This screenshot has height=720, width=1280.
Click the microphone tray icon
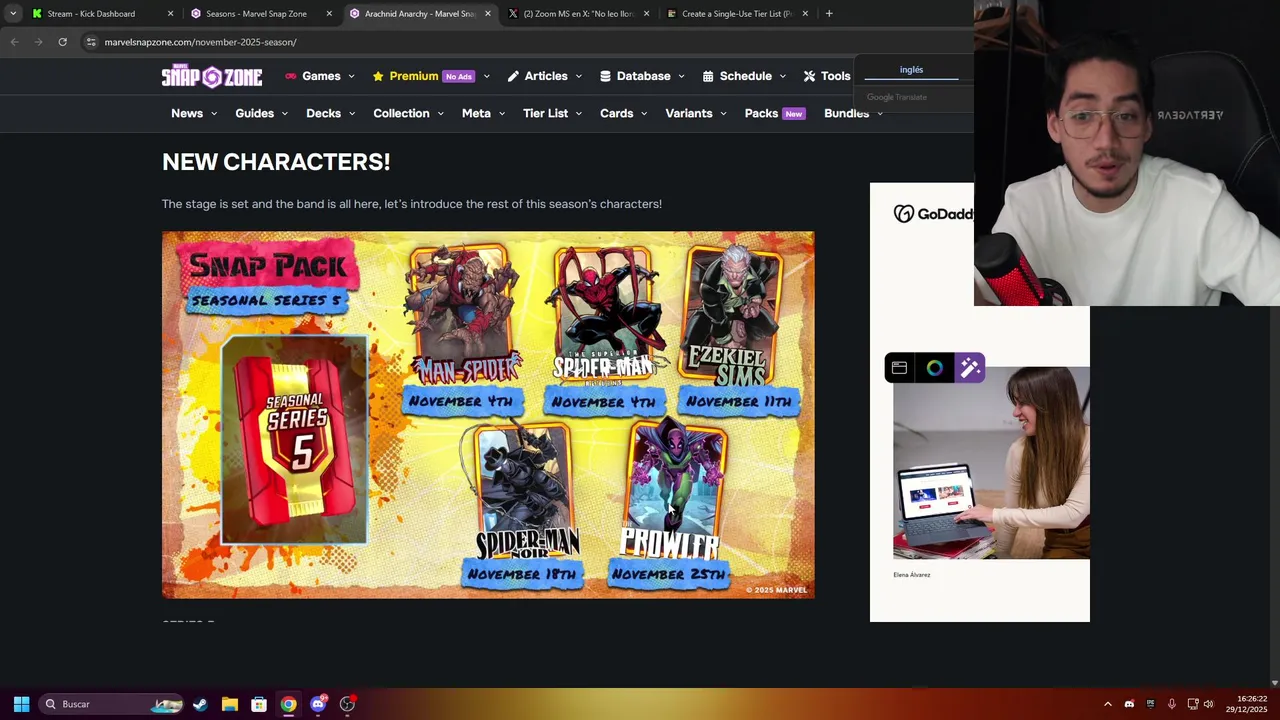click(1171, 704)
